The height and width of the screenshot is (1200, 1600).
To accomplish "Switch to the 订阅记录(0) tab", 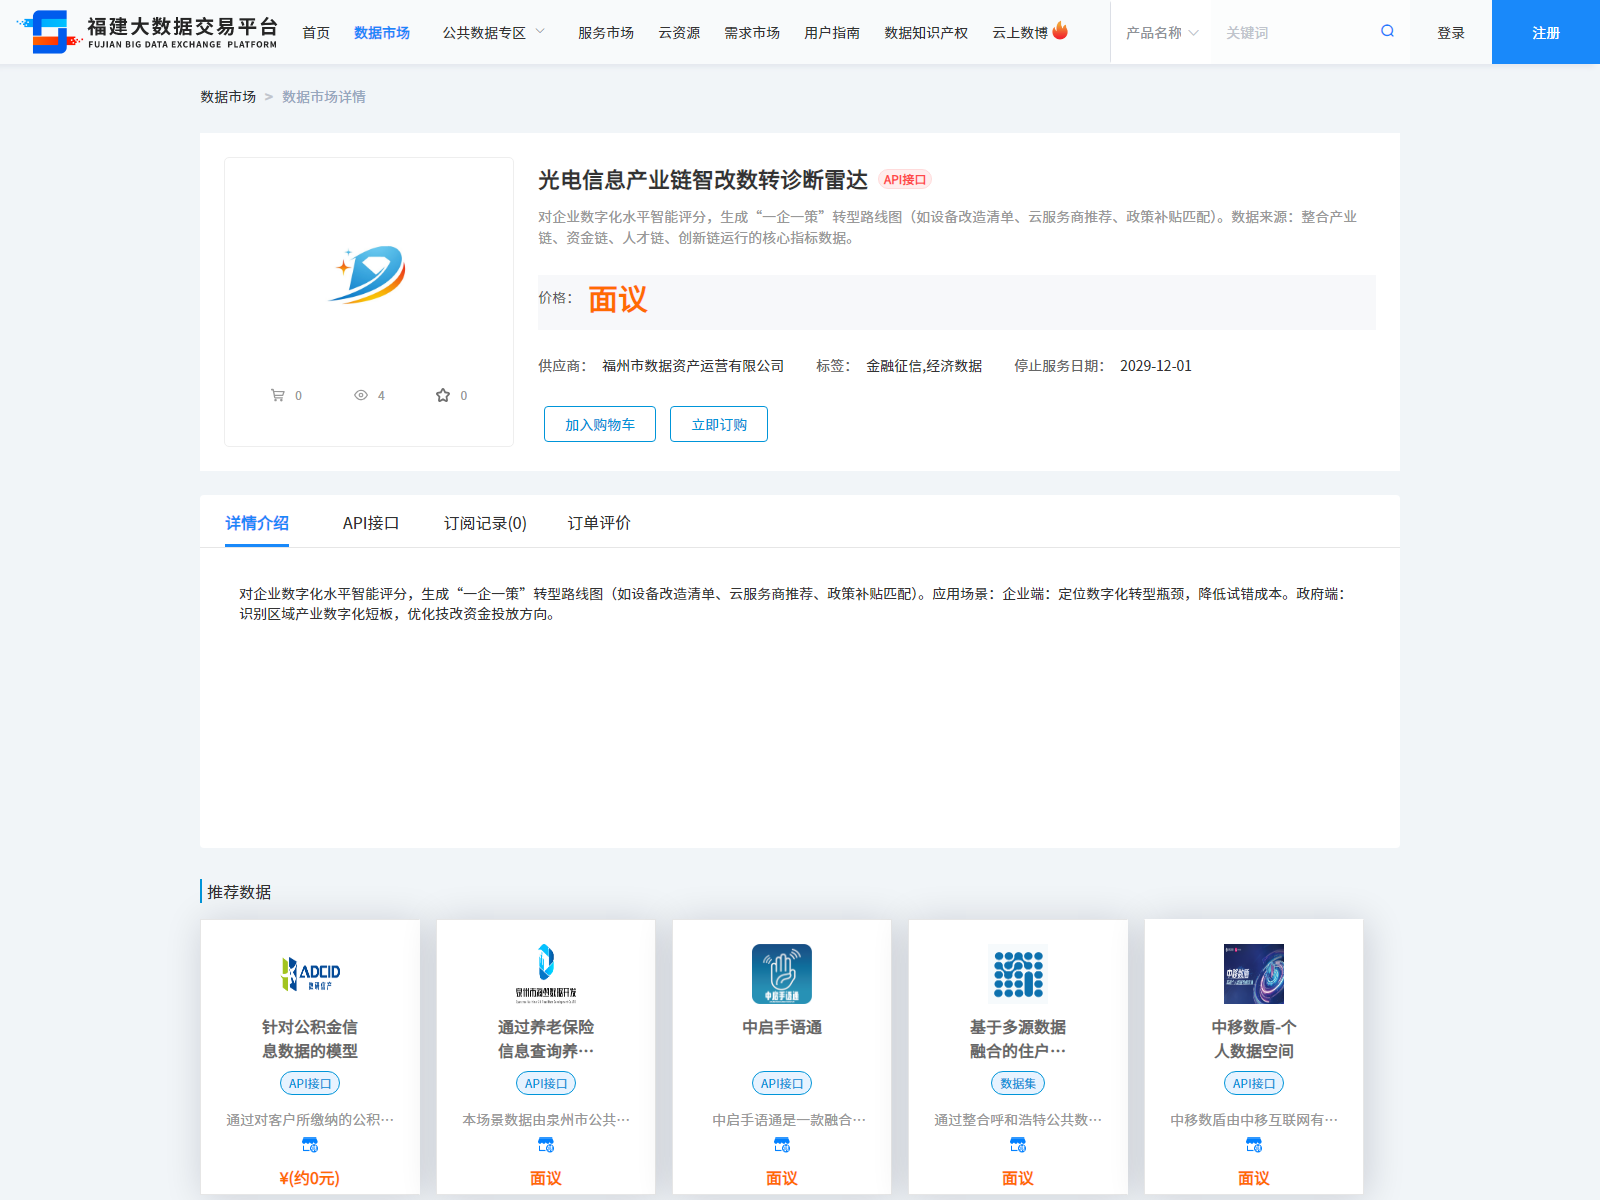I will (x=485, y=523).
